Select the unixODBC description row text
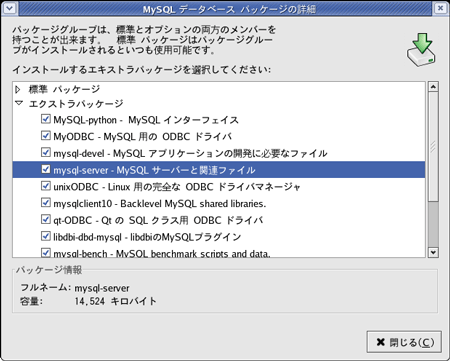The height and width of the screenshot is (361, 450). pos(177,187)
